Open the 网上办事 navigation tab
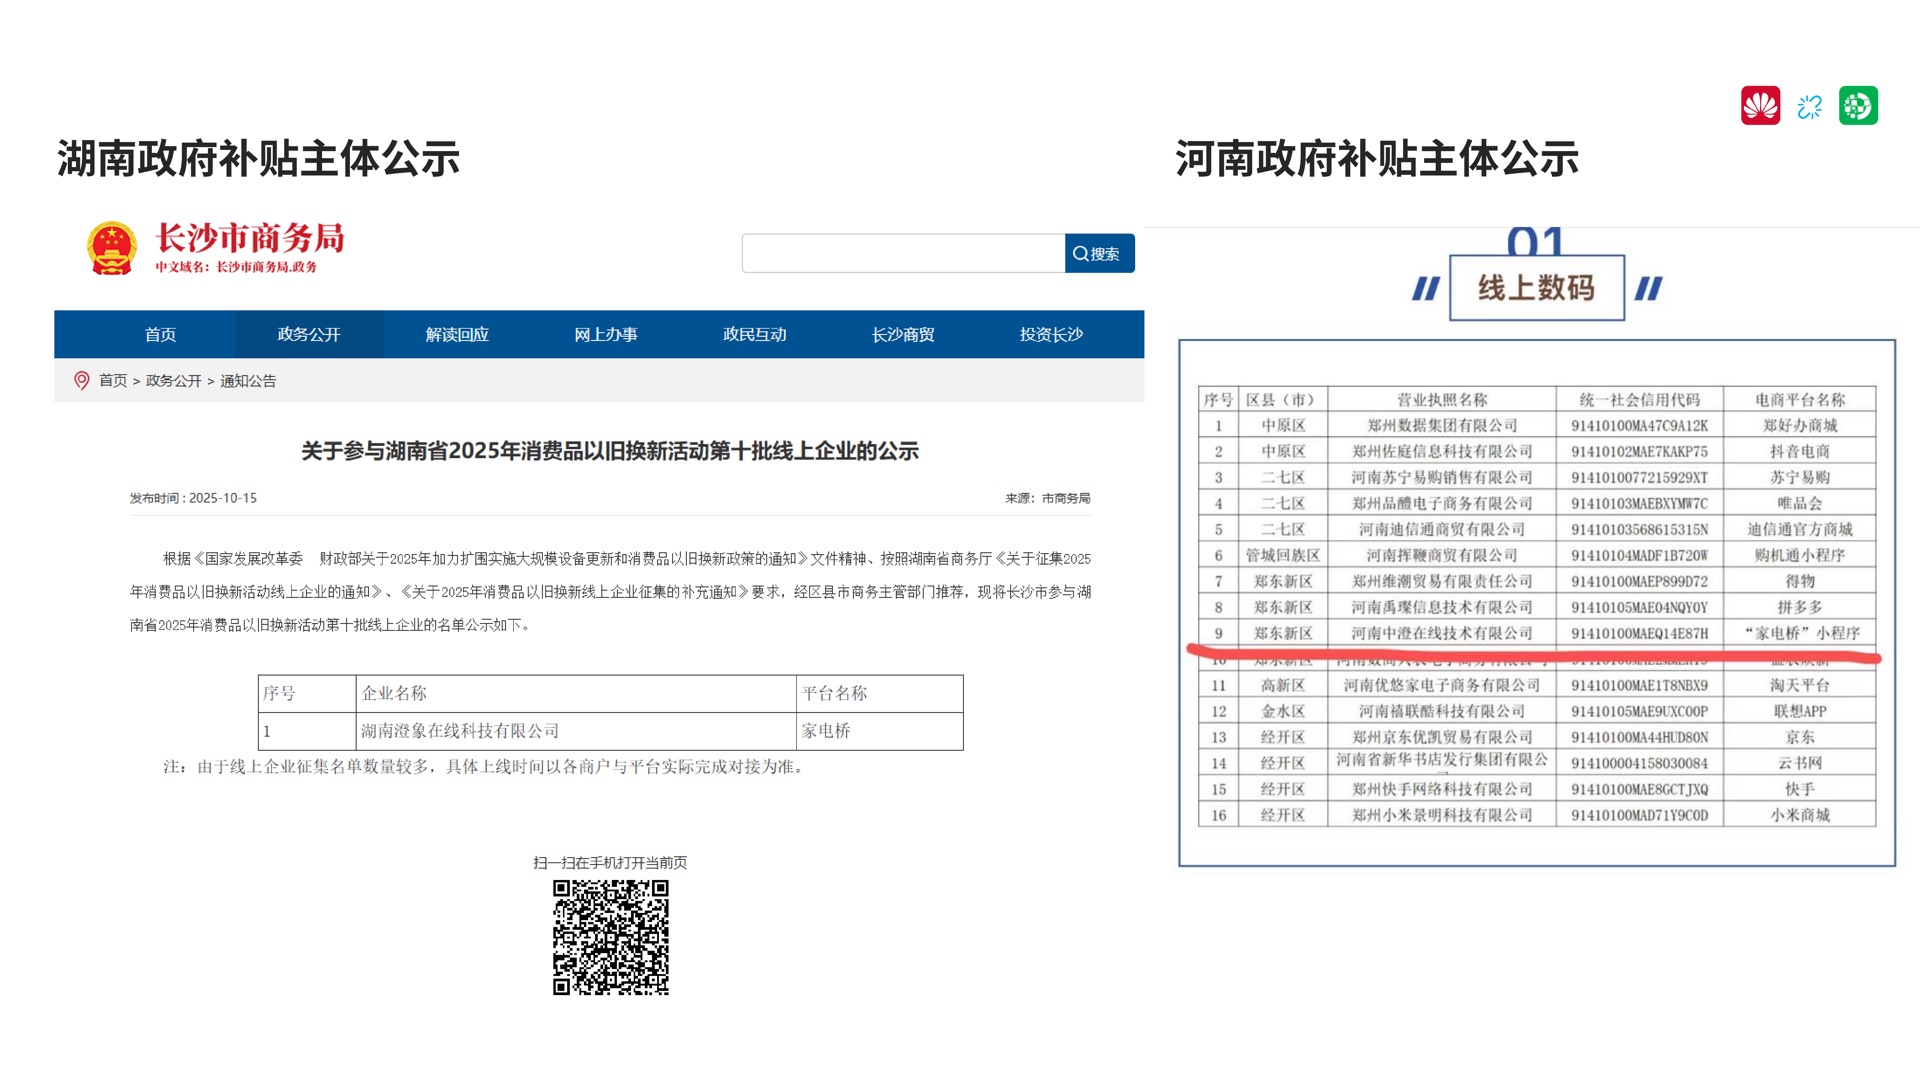The height and width of the screenshot is (1080, 1920). coord(606,334)
